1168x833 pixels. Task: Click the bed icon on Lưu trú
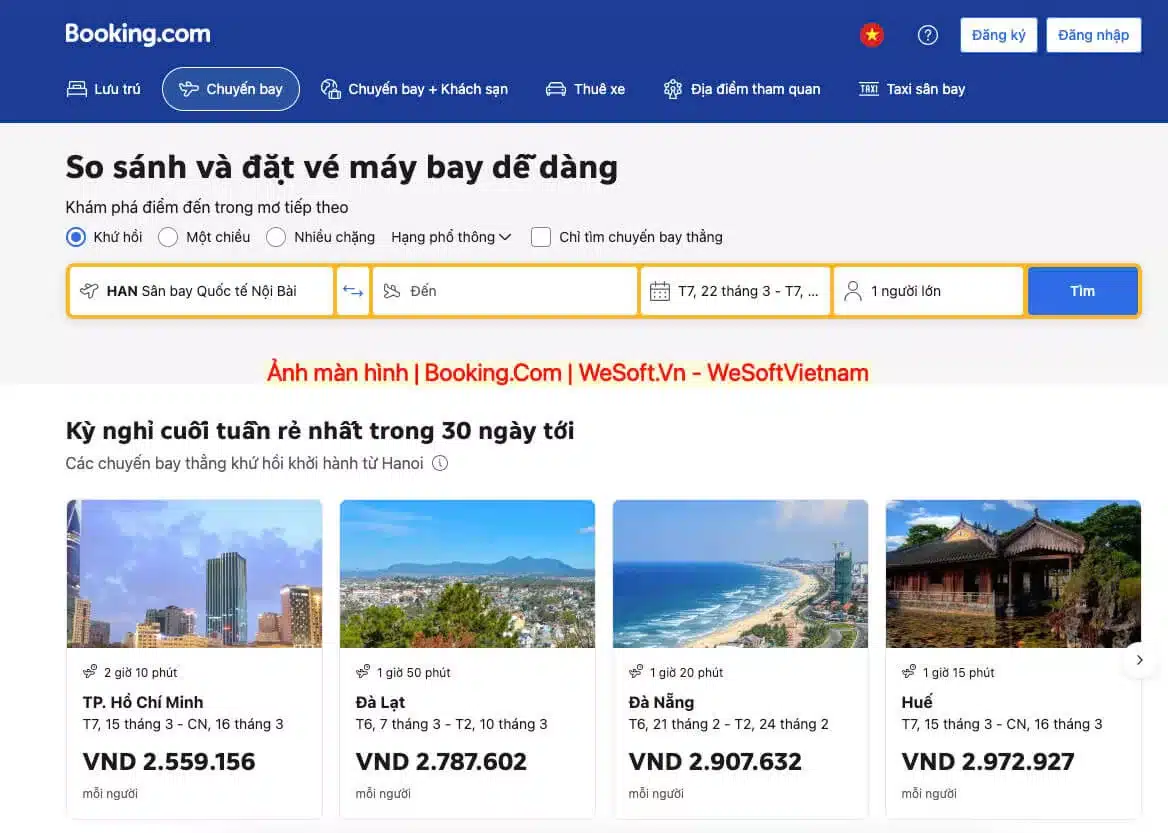coord(77,89)
